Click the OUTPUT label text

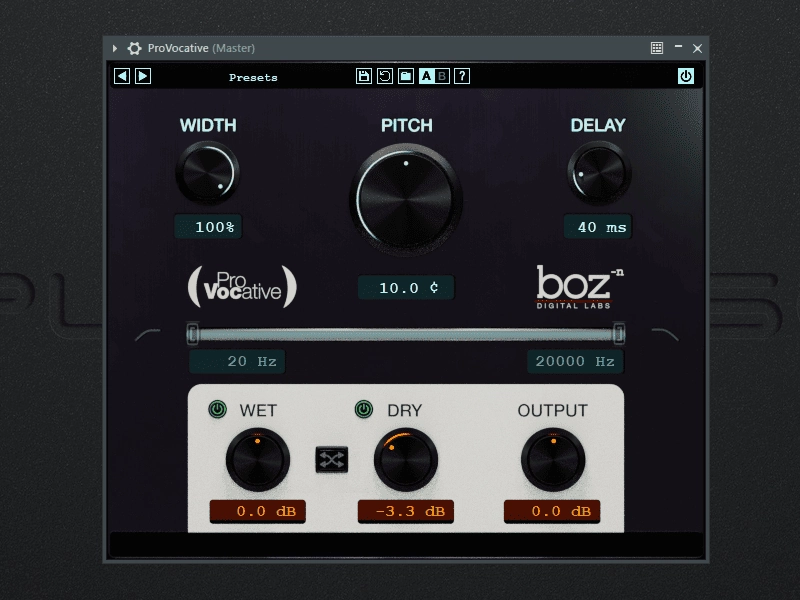pos(553,411)
